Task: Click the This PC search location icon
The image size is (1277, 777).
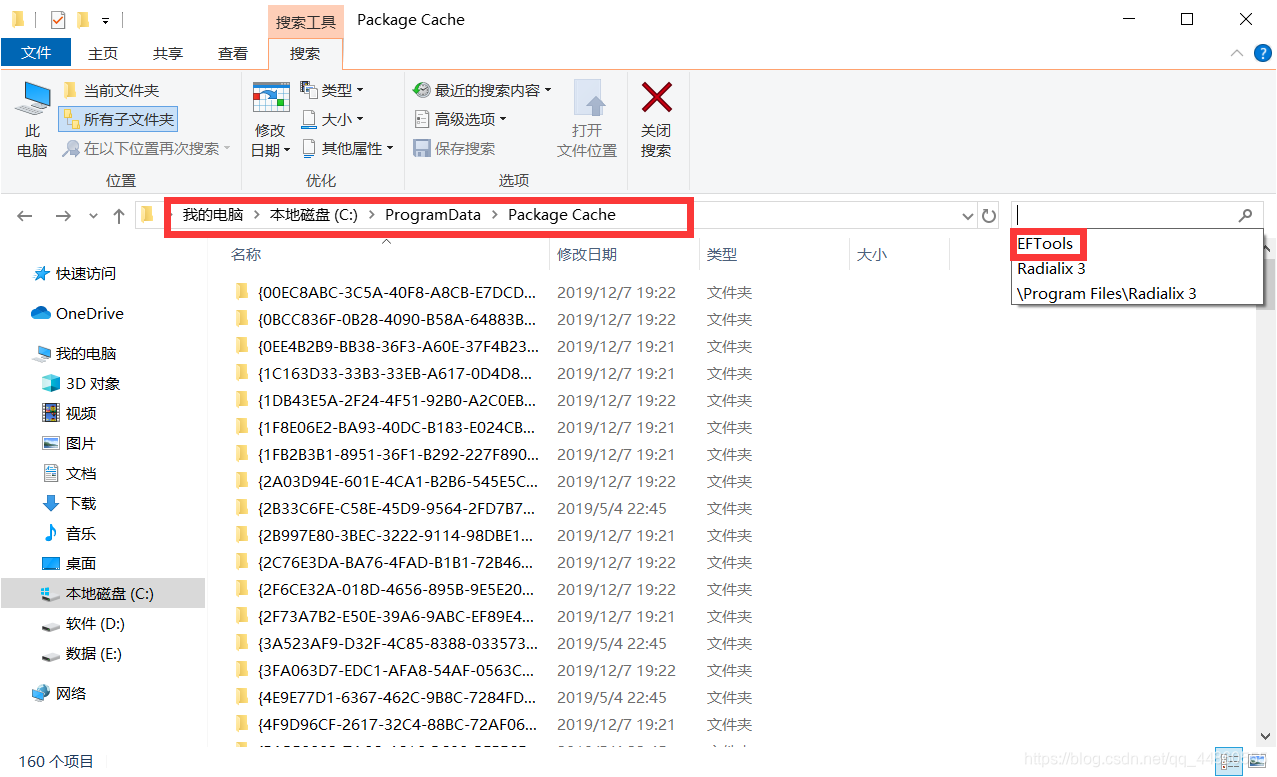Action: tap(32, 120)
